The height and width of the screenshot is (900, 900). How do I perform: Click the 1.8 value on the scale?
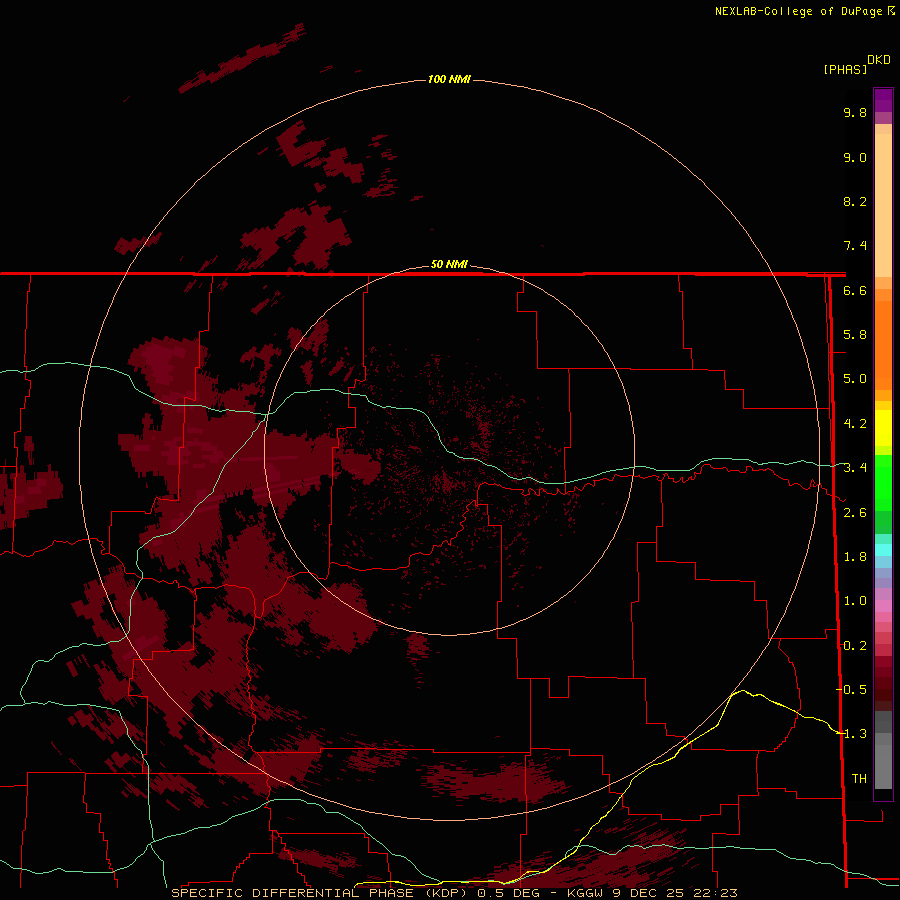[855, 557]
